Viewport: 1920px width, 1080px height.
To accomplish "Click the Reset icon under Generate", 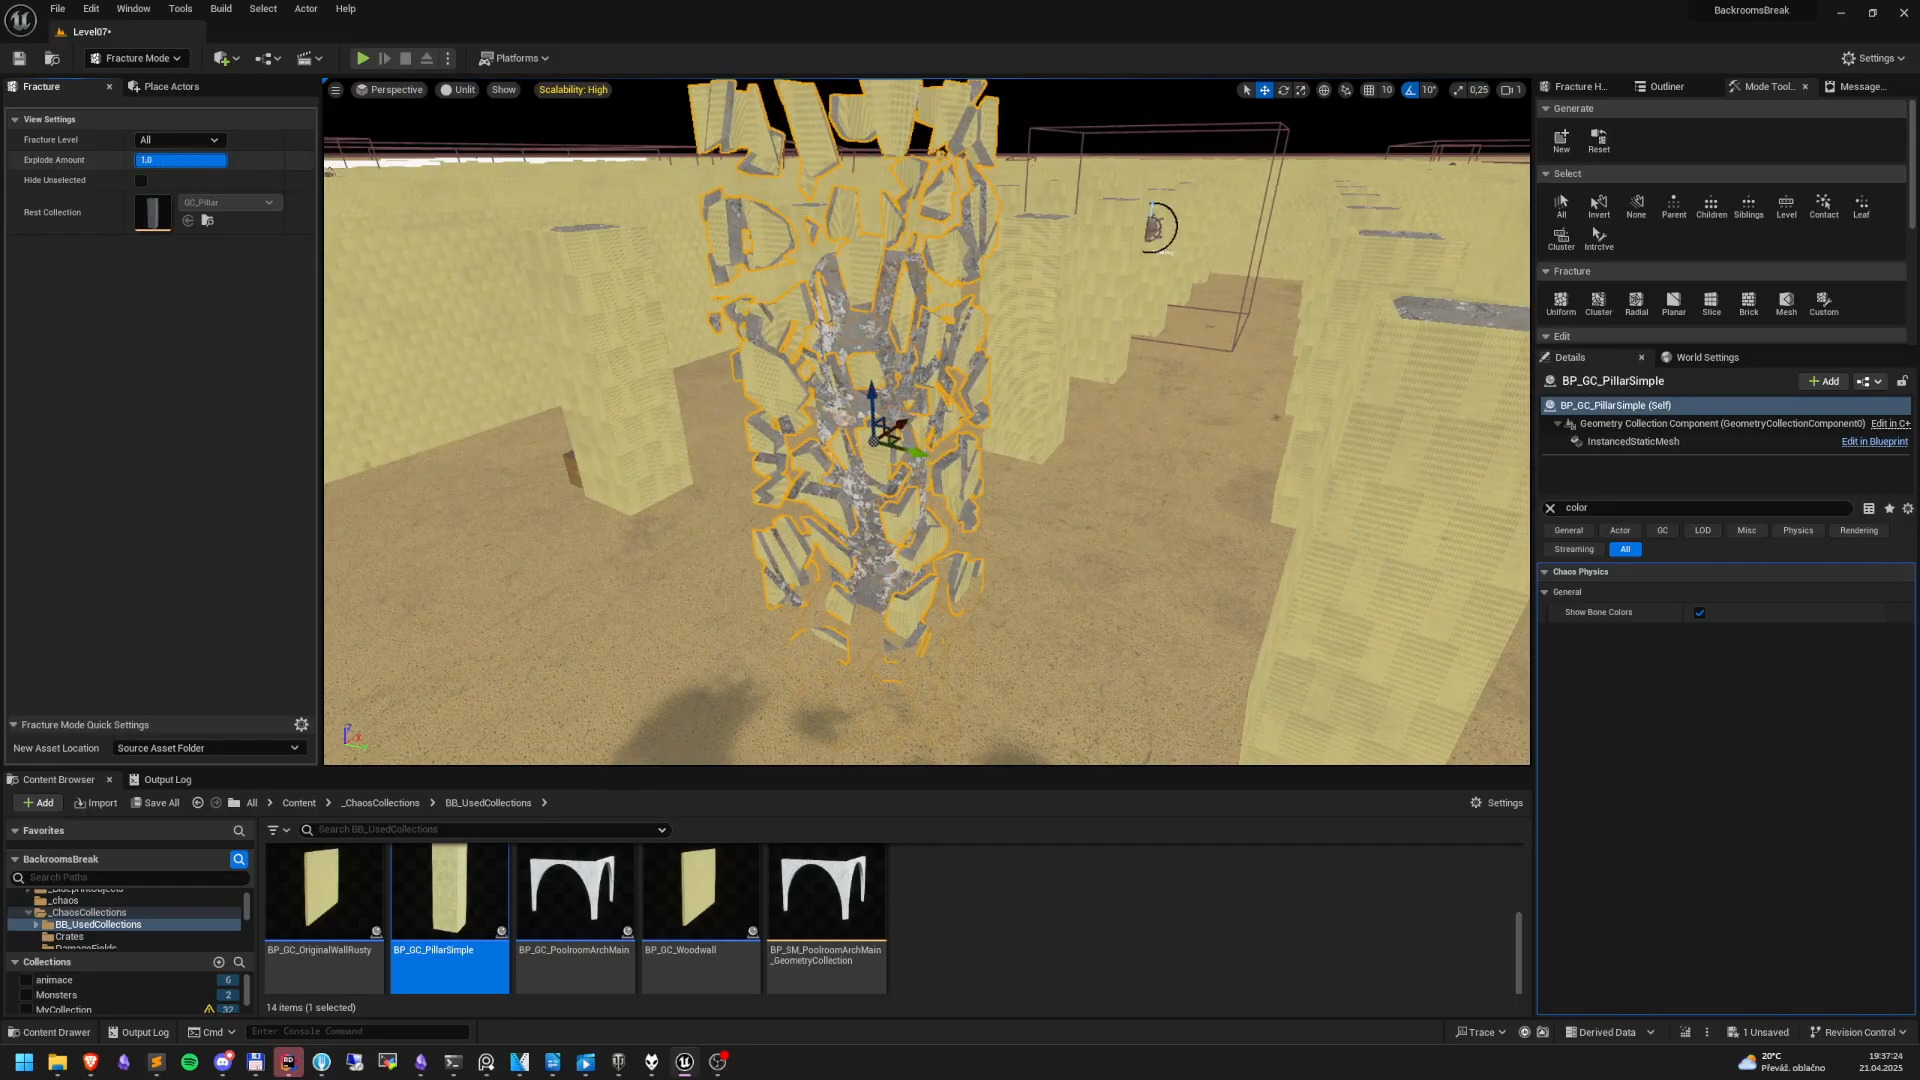I will pos(1598,140).
